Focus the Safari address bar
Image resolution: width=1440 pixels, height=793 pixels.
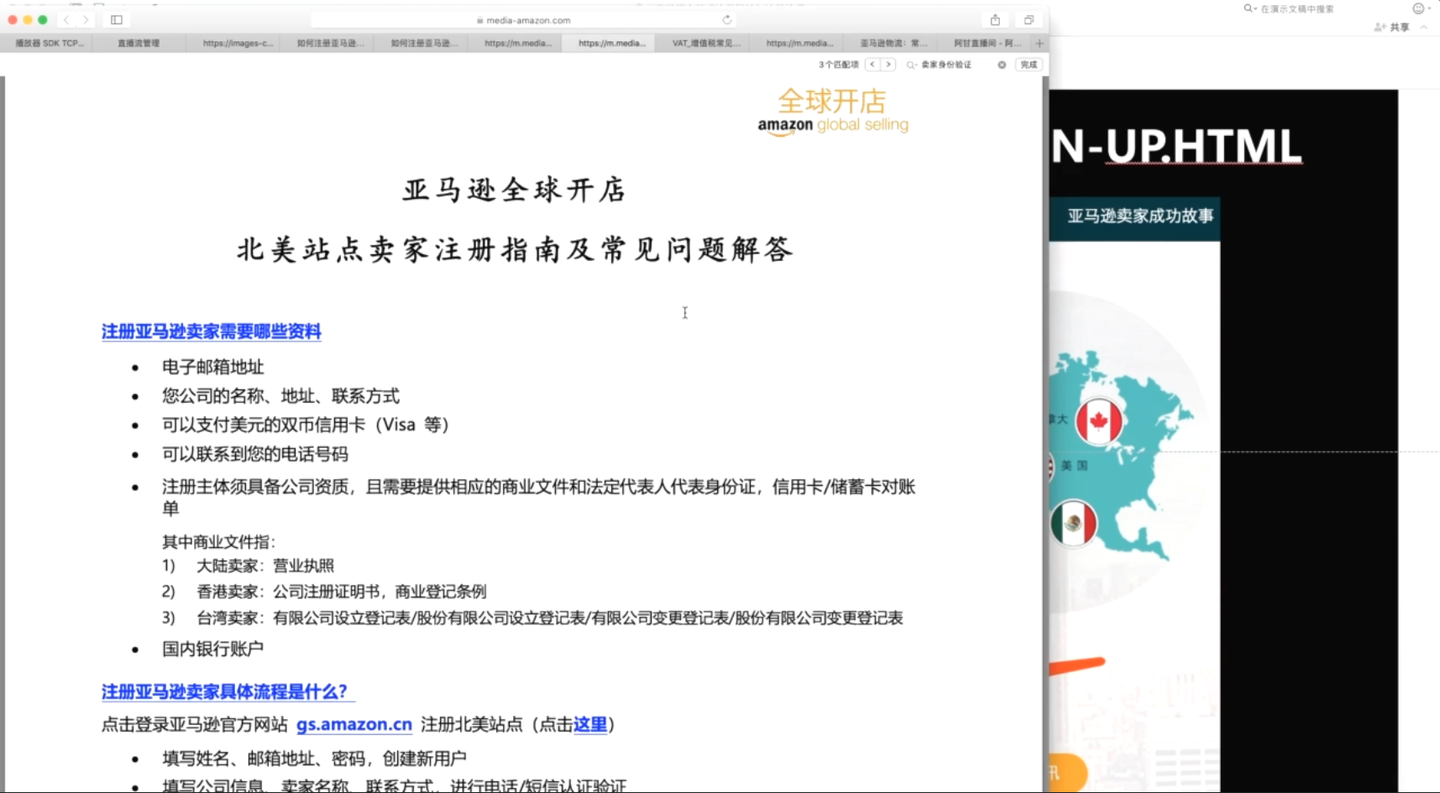[x=524, y=20]
